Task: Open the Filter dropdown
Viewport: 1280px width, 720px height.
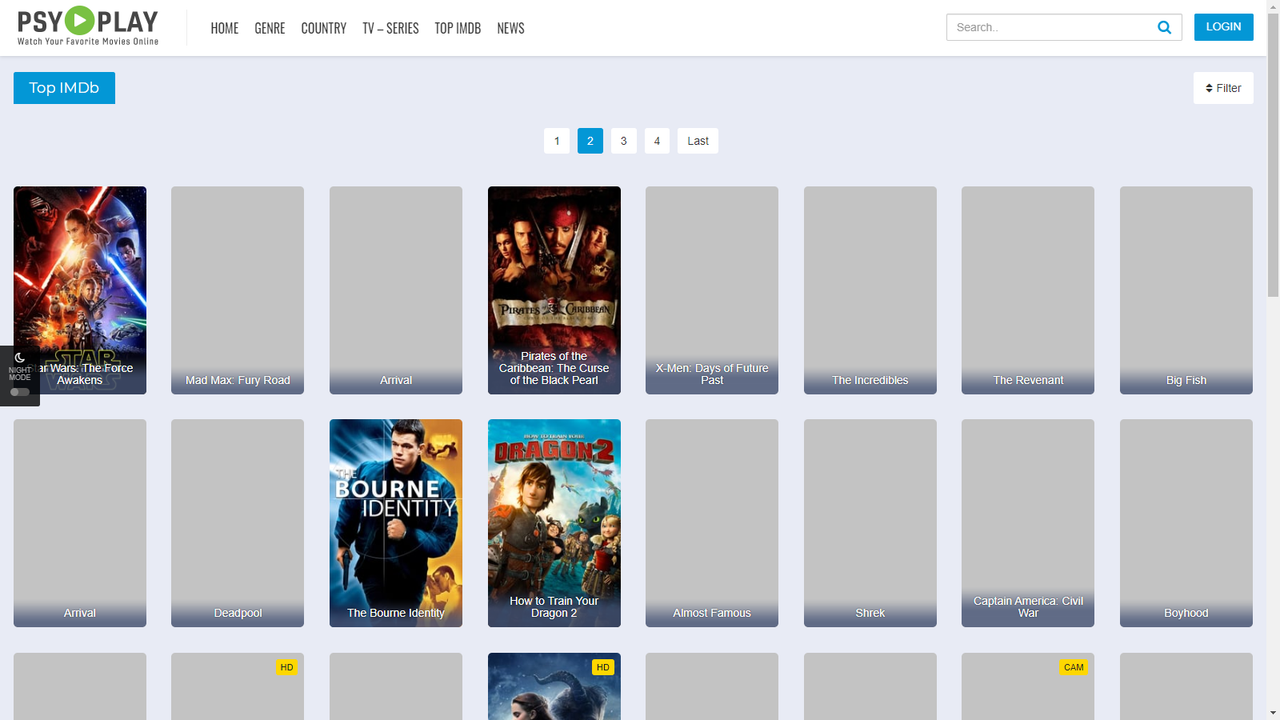Action: pyautogui.click(x=1223, y=88)
